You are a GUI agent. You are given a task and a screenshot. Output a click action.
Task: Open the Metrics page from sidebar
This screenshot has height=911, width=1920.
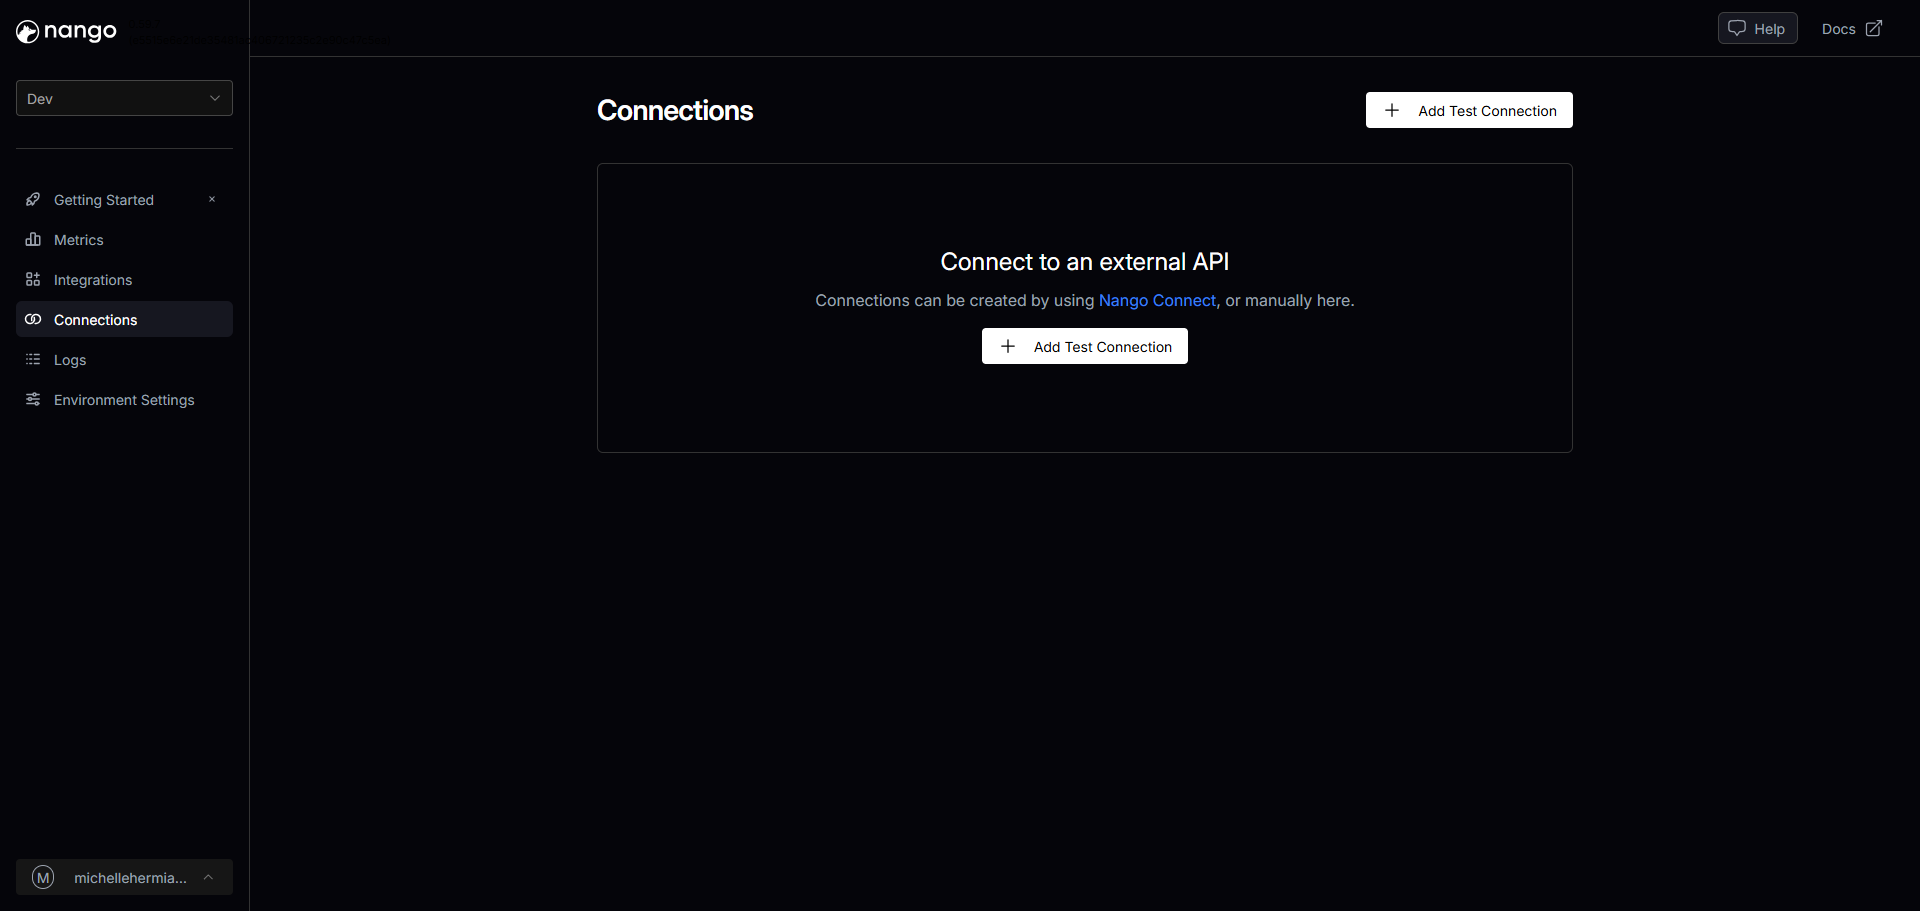coord(79,240)
